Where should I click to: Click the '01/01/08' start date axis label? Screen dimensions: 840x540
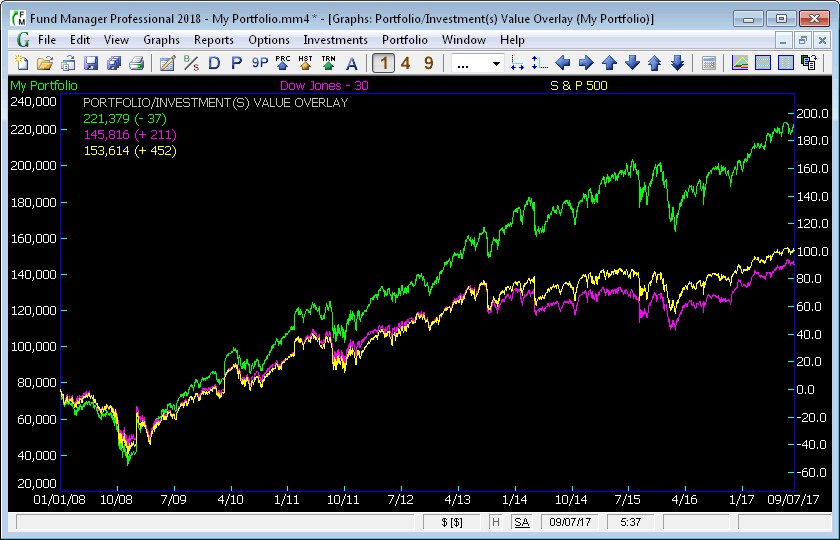(x=59, y=500)
